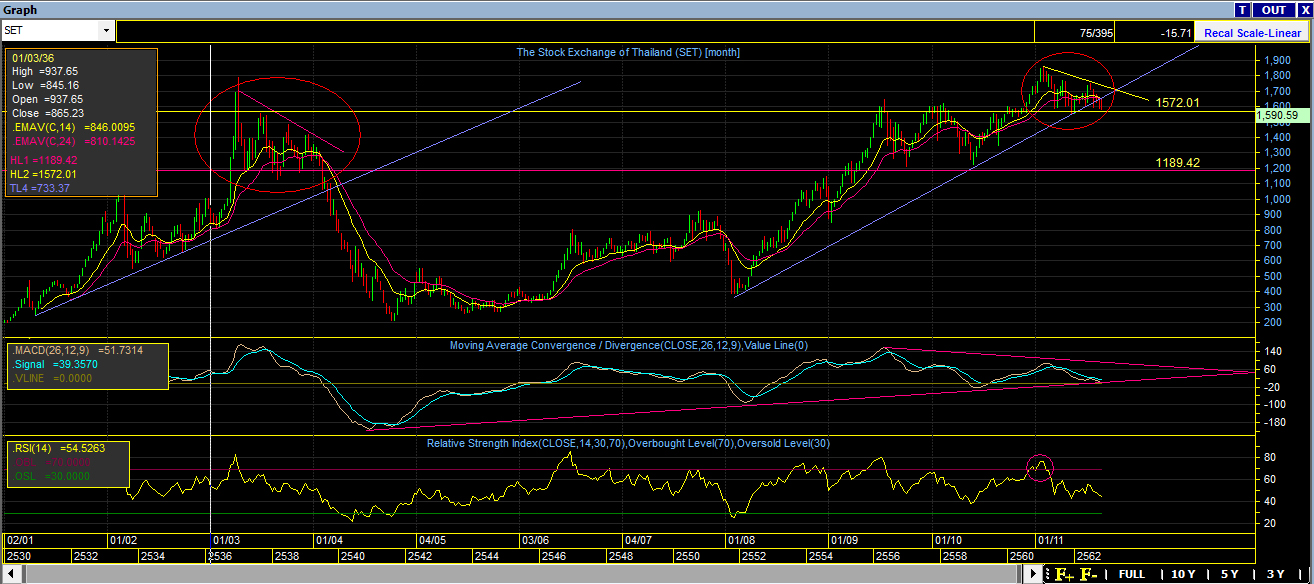Screen dimensions: 1314x584
Task: Click the 1189.42 horizontal line label
Action: tap(1177, 162)
